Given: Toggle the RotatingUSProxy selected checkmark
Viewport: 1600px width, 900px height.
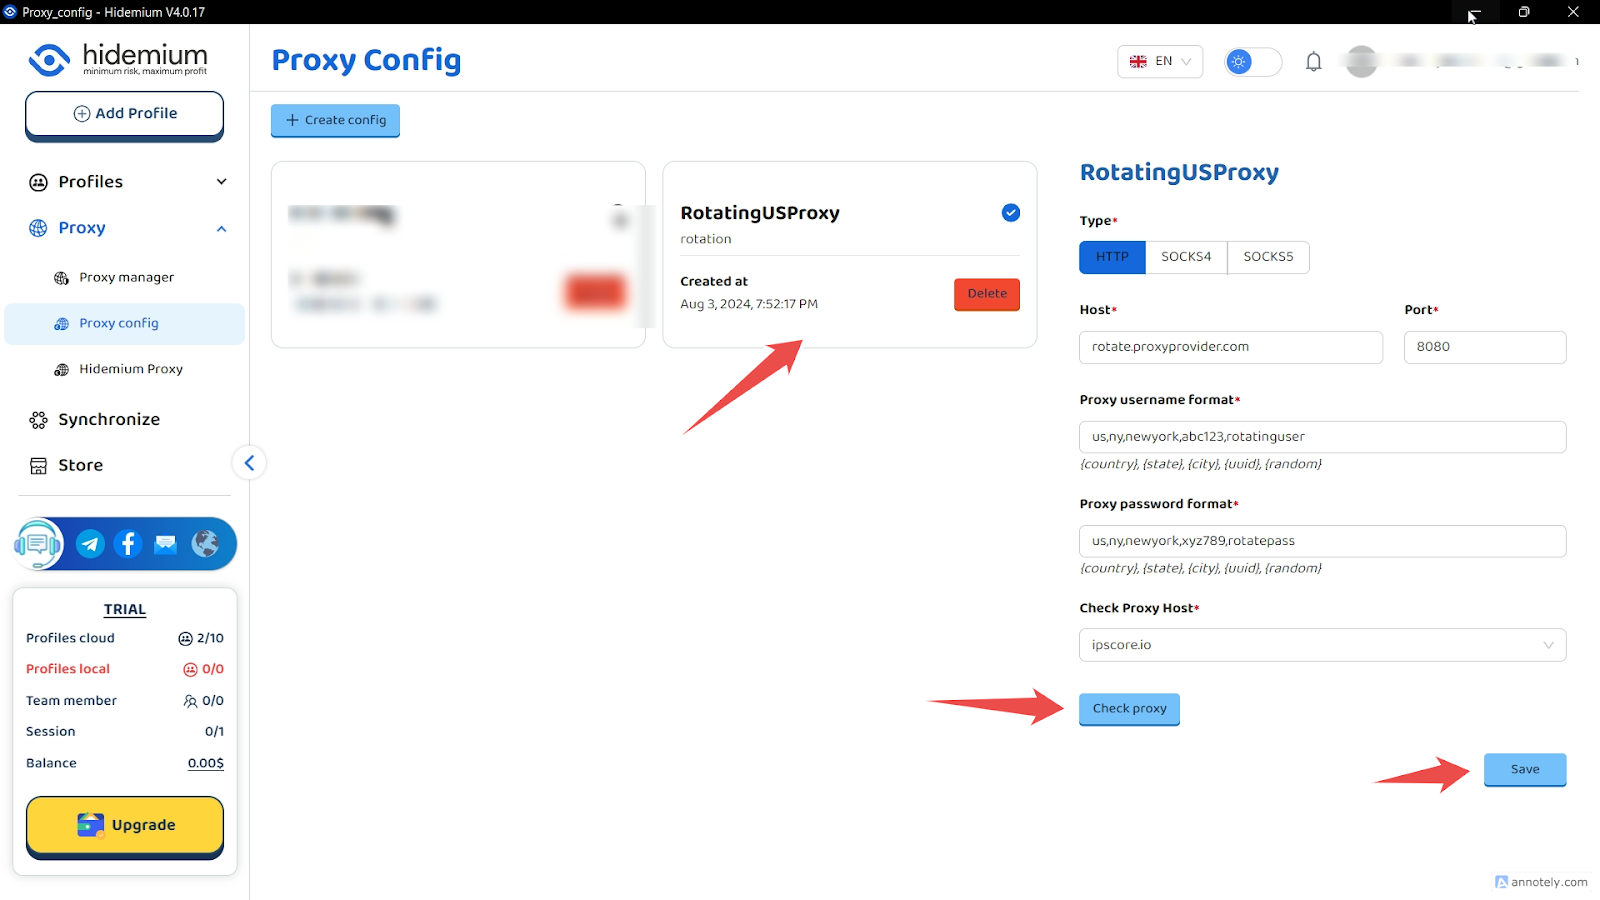Looking at the screenshot, I should (1011, 213).
